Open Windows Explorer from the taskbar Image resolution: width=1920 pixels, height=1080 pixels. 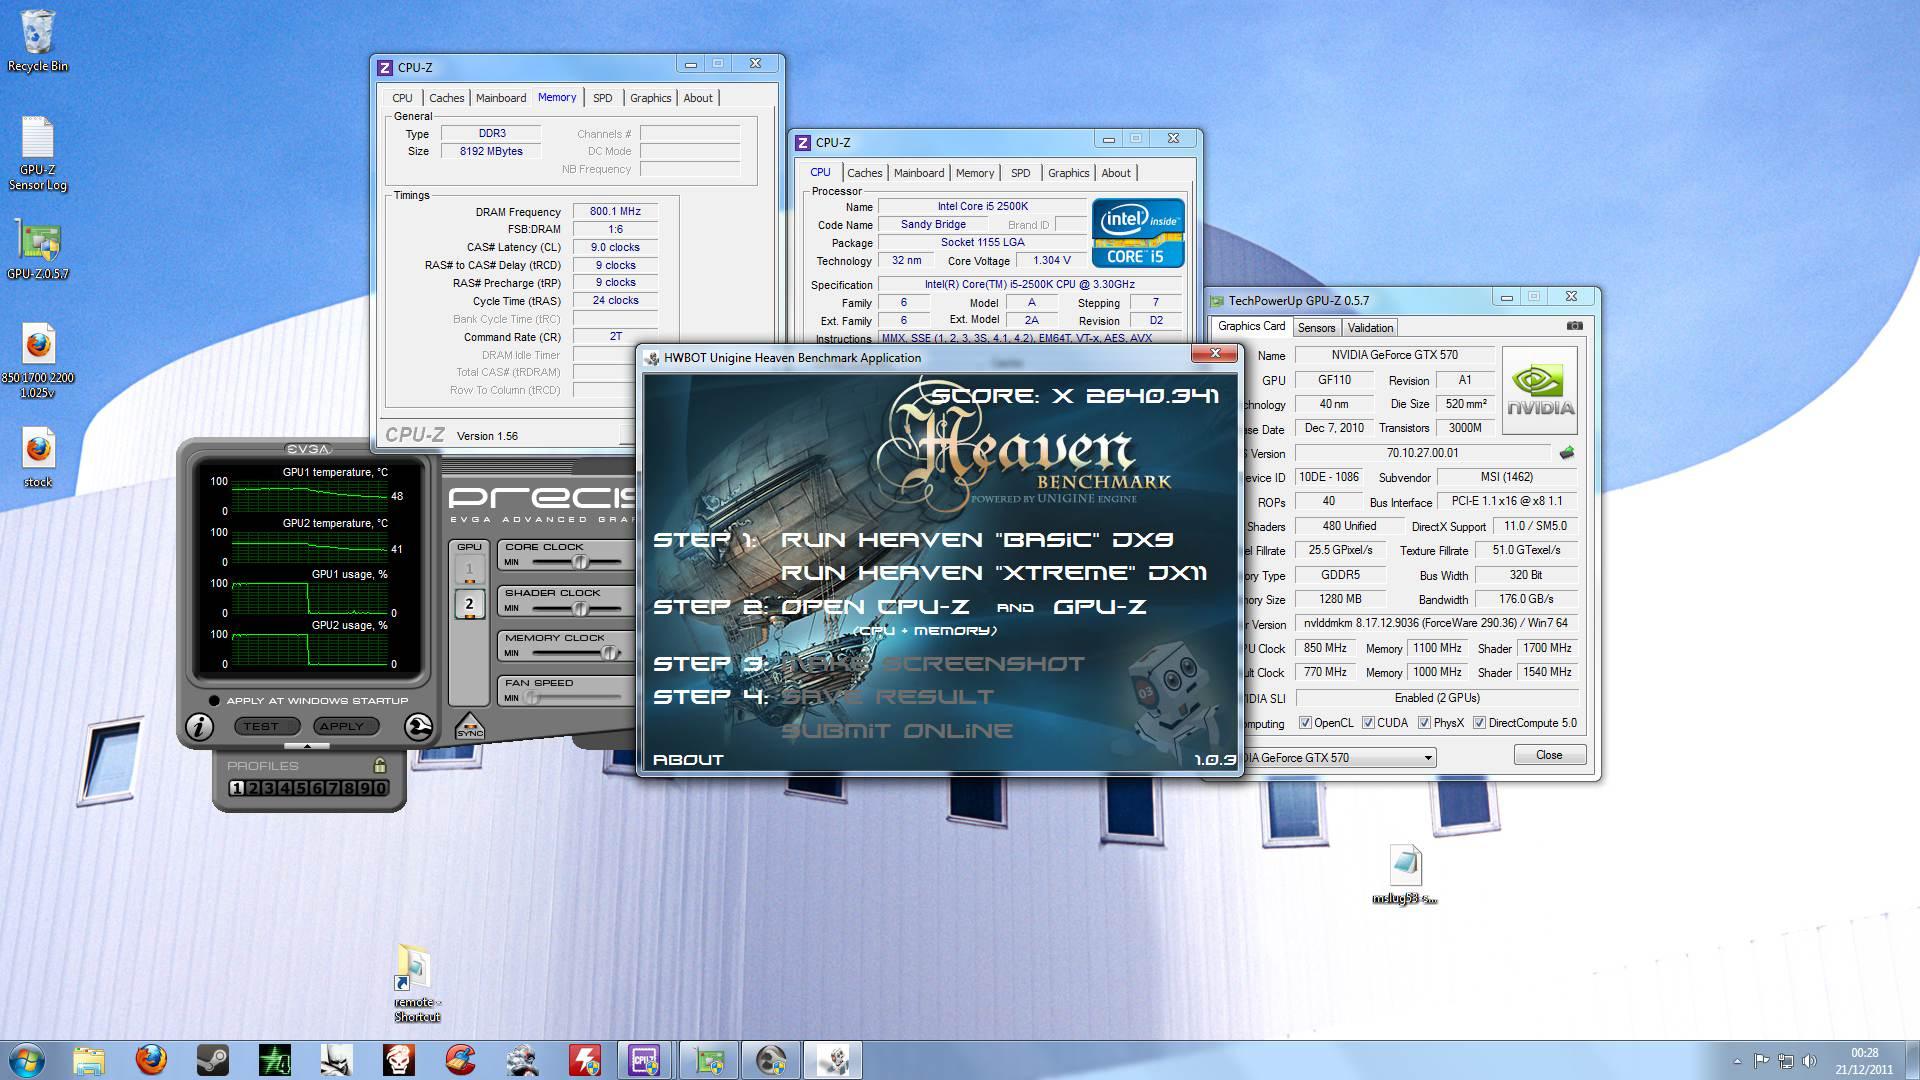pos(89,1060)
